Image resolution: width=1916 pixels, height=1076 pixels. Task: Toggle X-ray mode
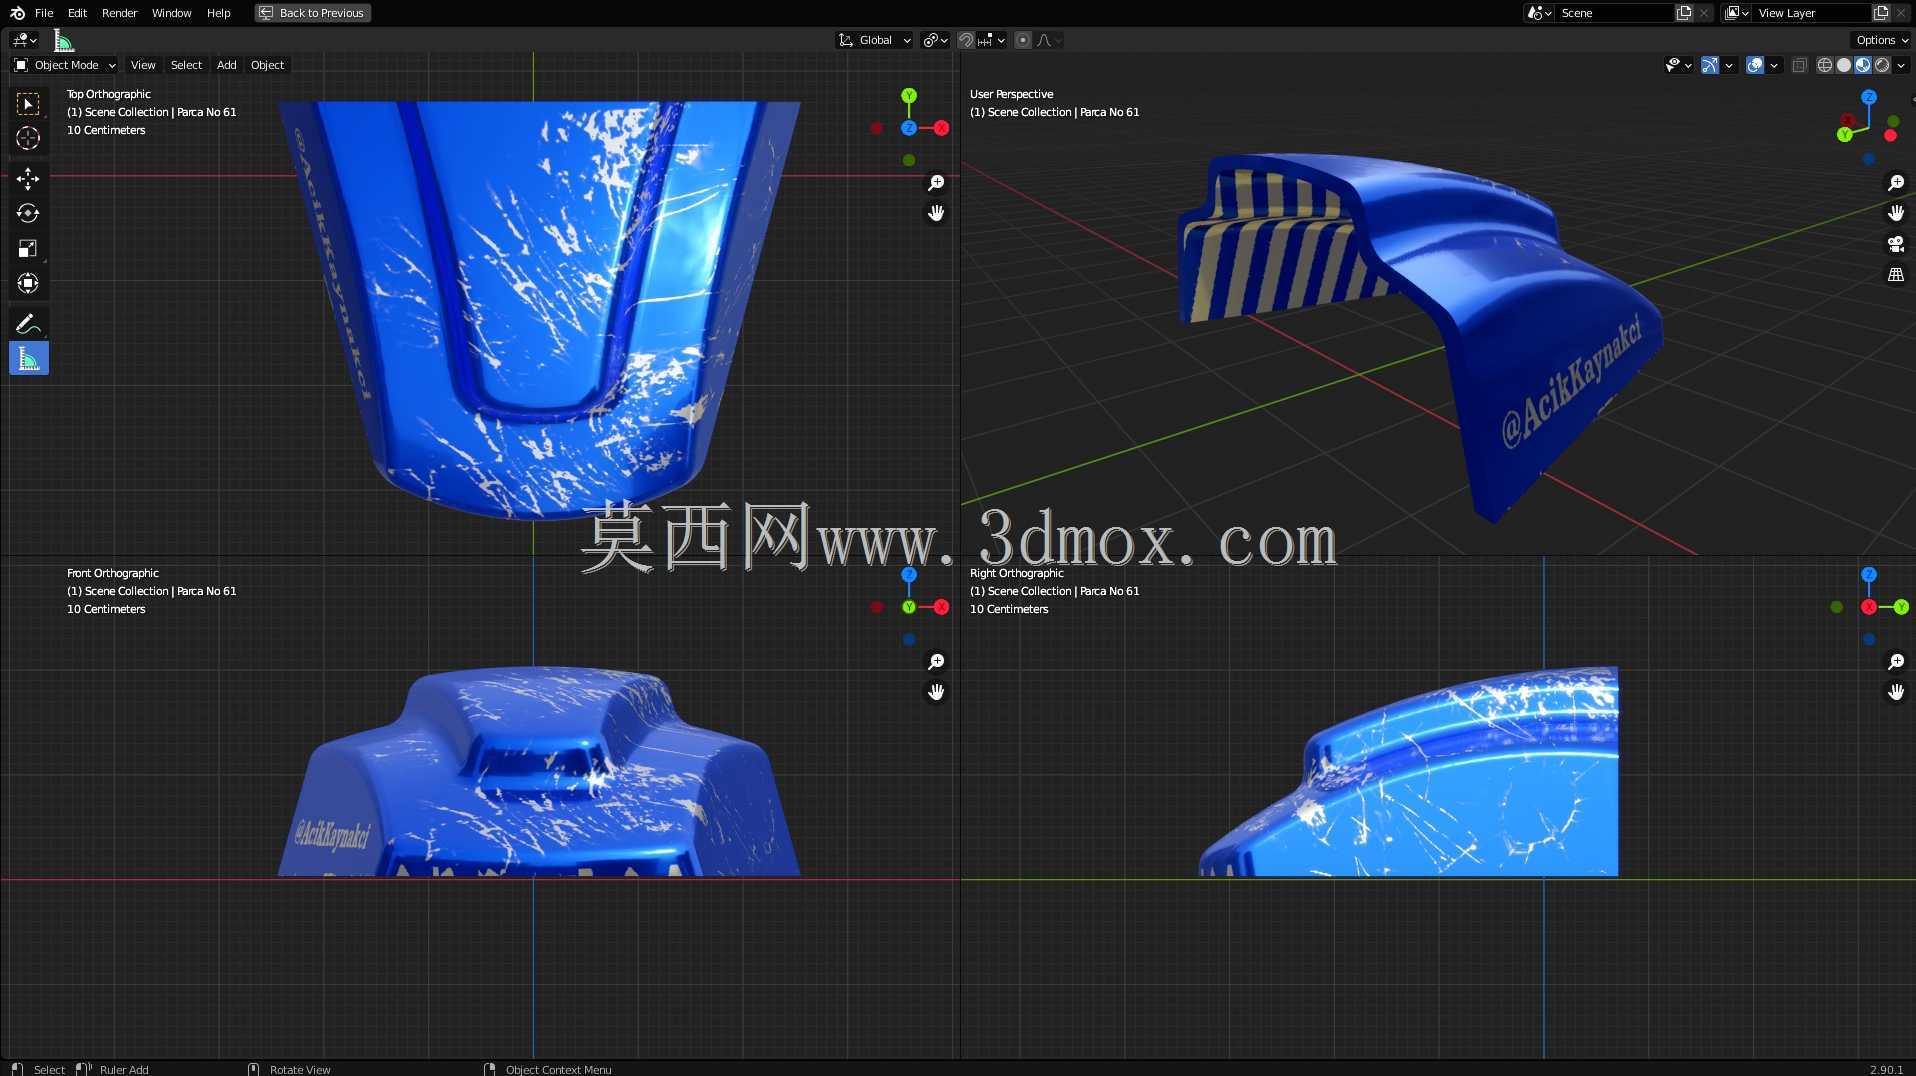coord(1799,65)
